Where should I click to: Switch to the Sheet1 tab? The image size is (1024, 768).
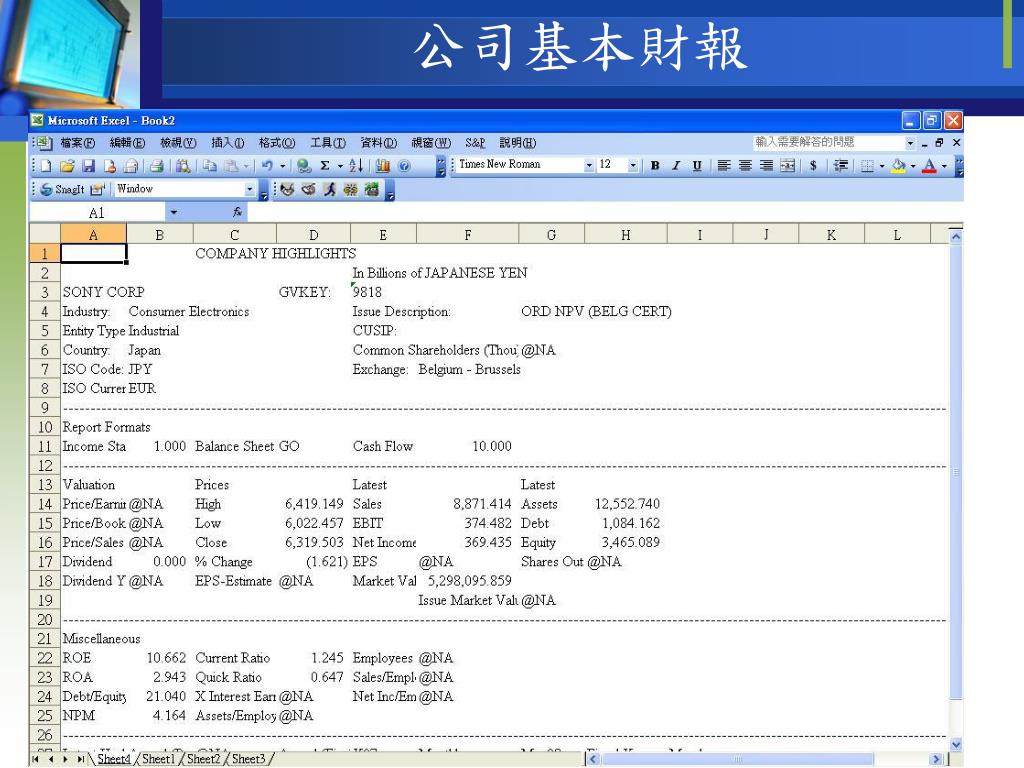[x=159, y=759]
